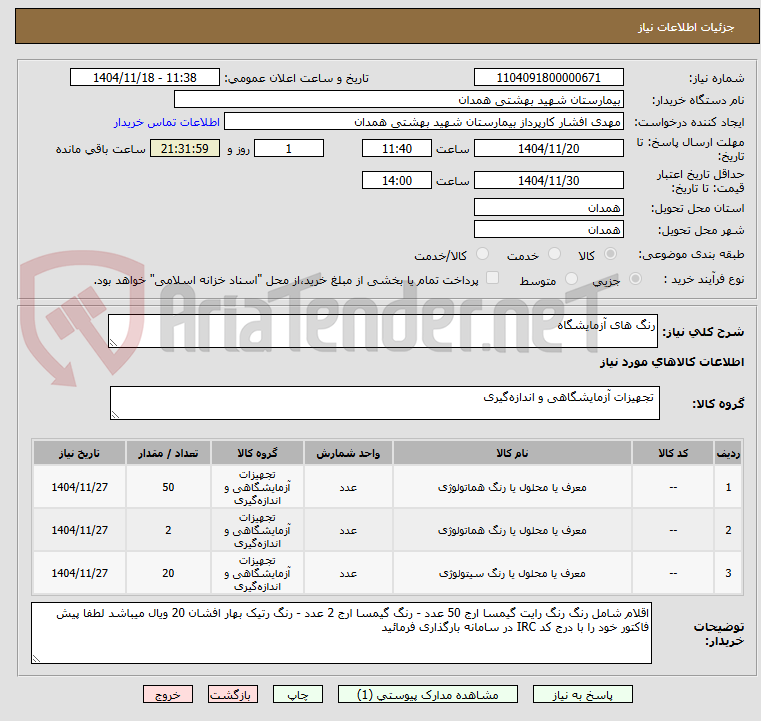Click the توضیحات خریدار text area
This screenshot has height=721, width=761.
(x=341, y=633)
